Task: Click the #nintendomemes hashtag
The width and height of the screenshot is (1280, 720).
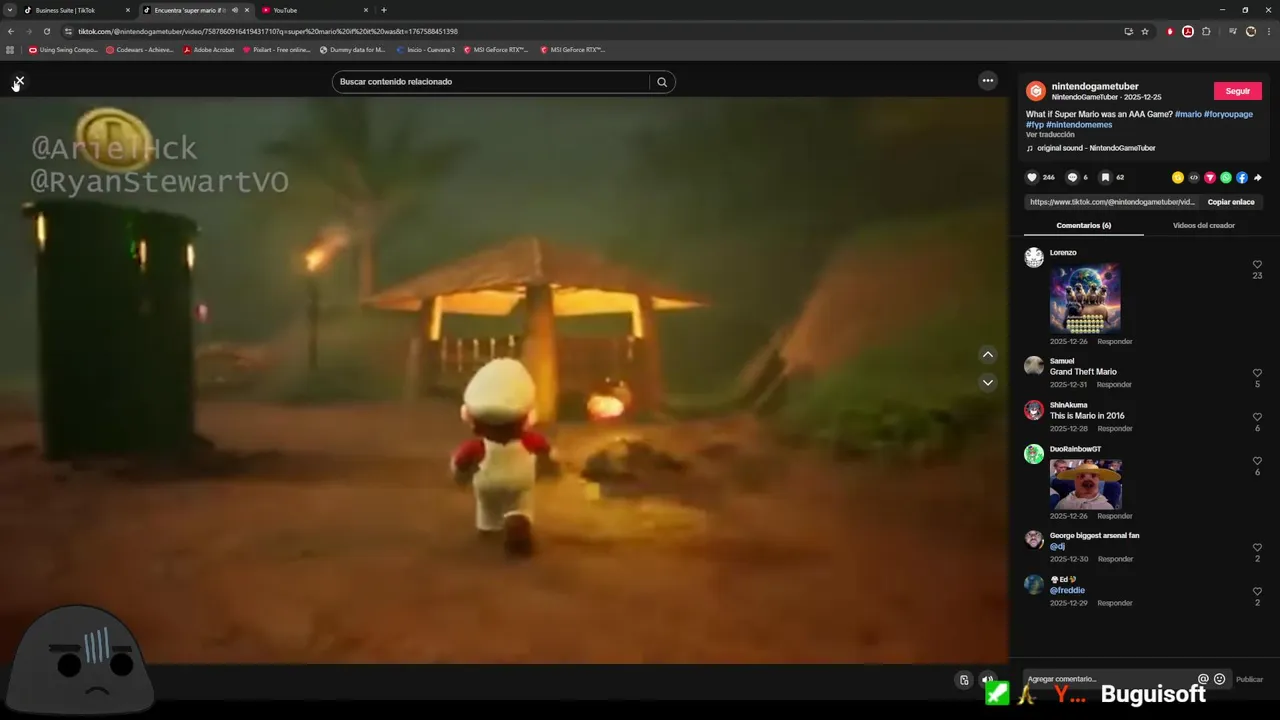Action: tap(1079, 125)
